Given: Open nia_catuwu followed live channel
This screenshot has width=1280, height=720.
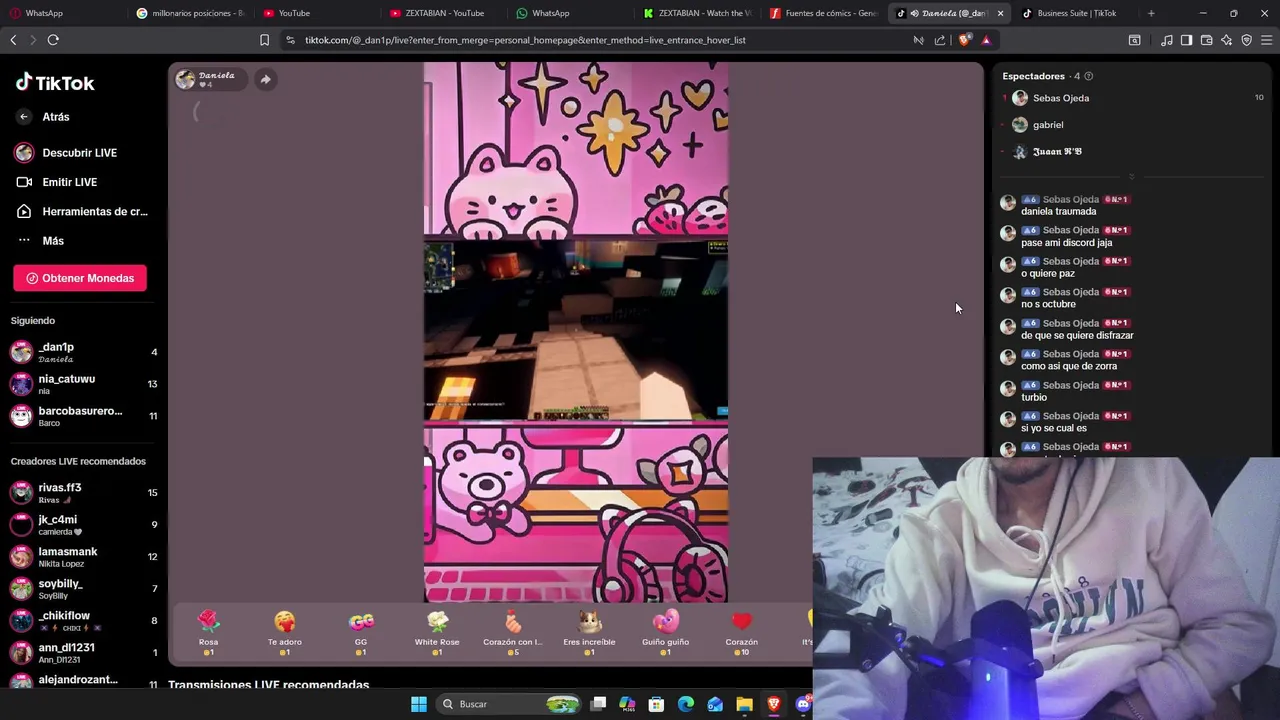Looking at the screenshot, I should [x=82, y=384].
